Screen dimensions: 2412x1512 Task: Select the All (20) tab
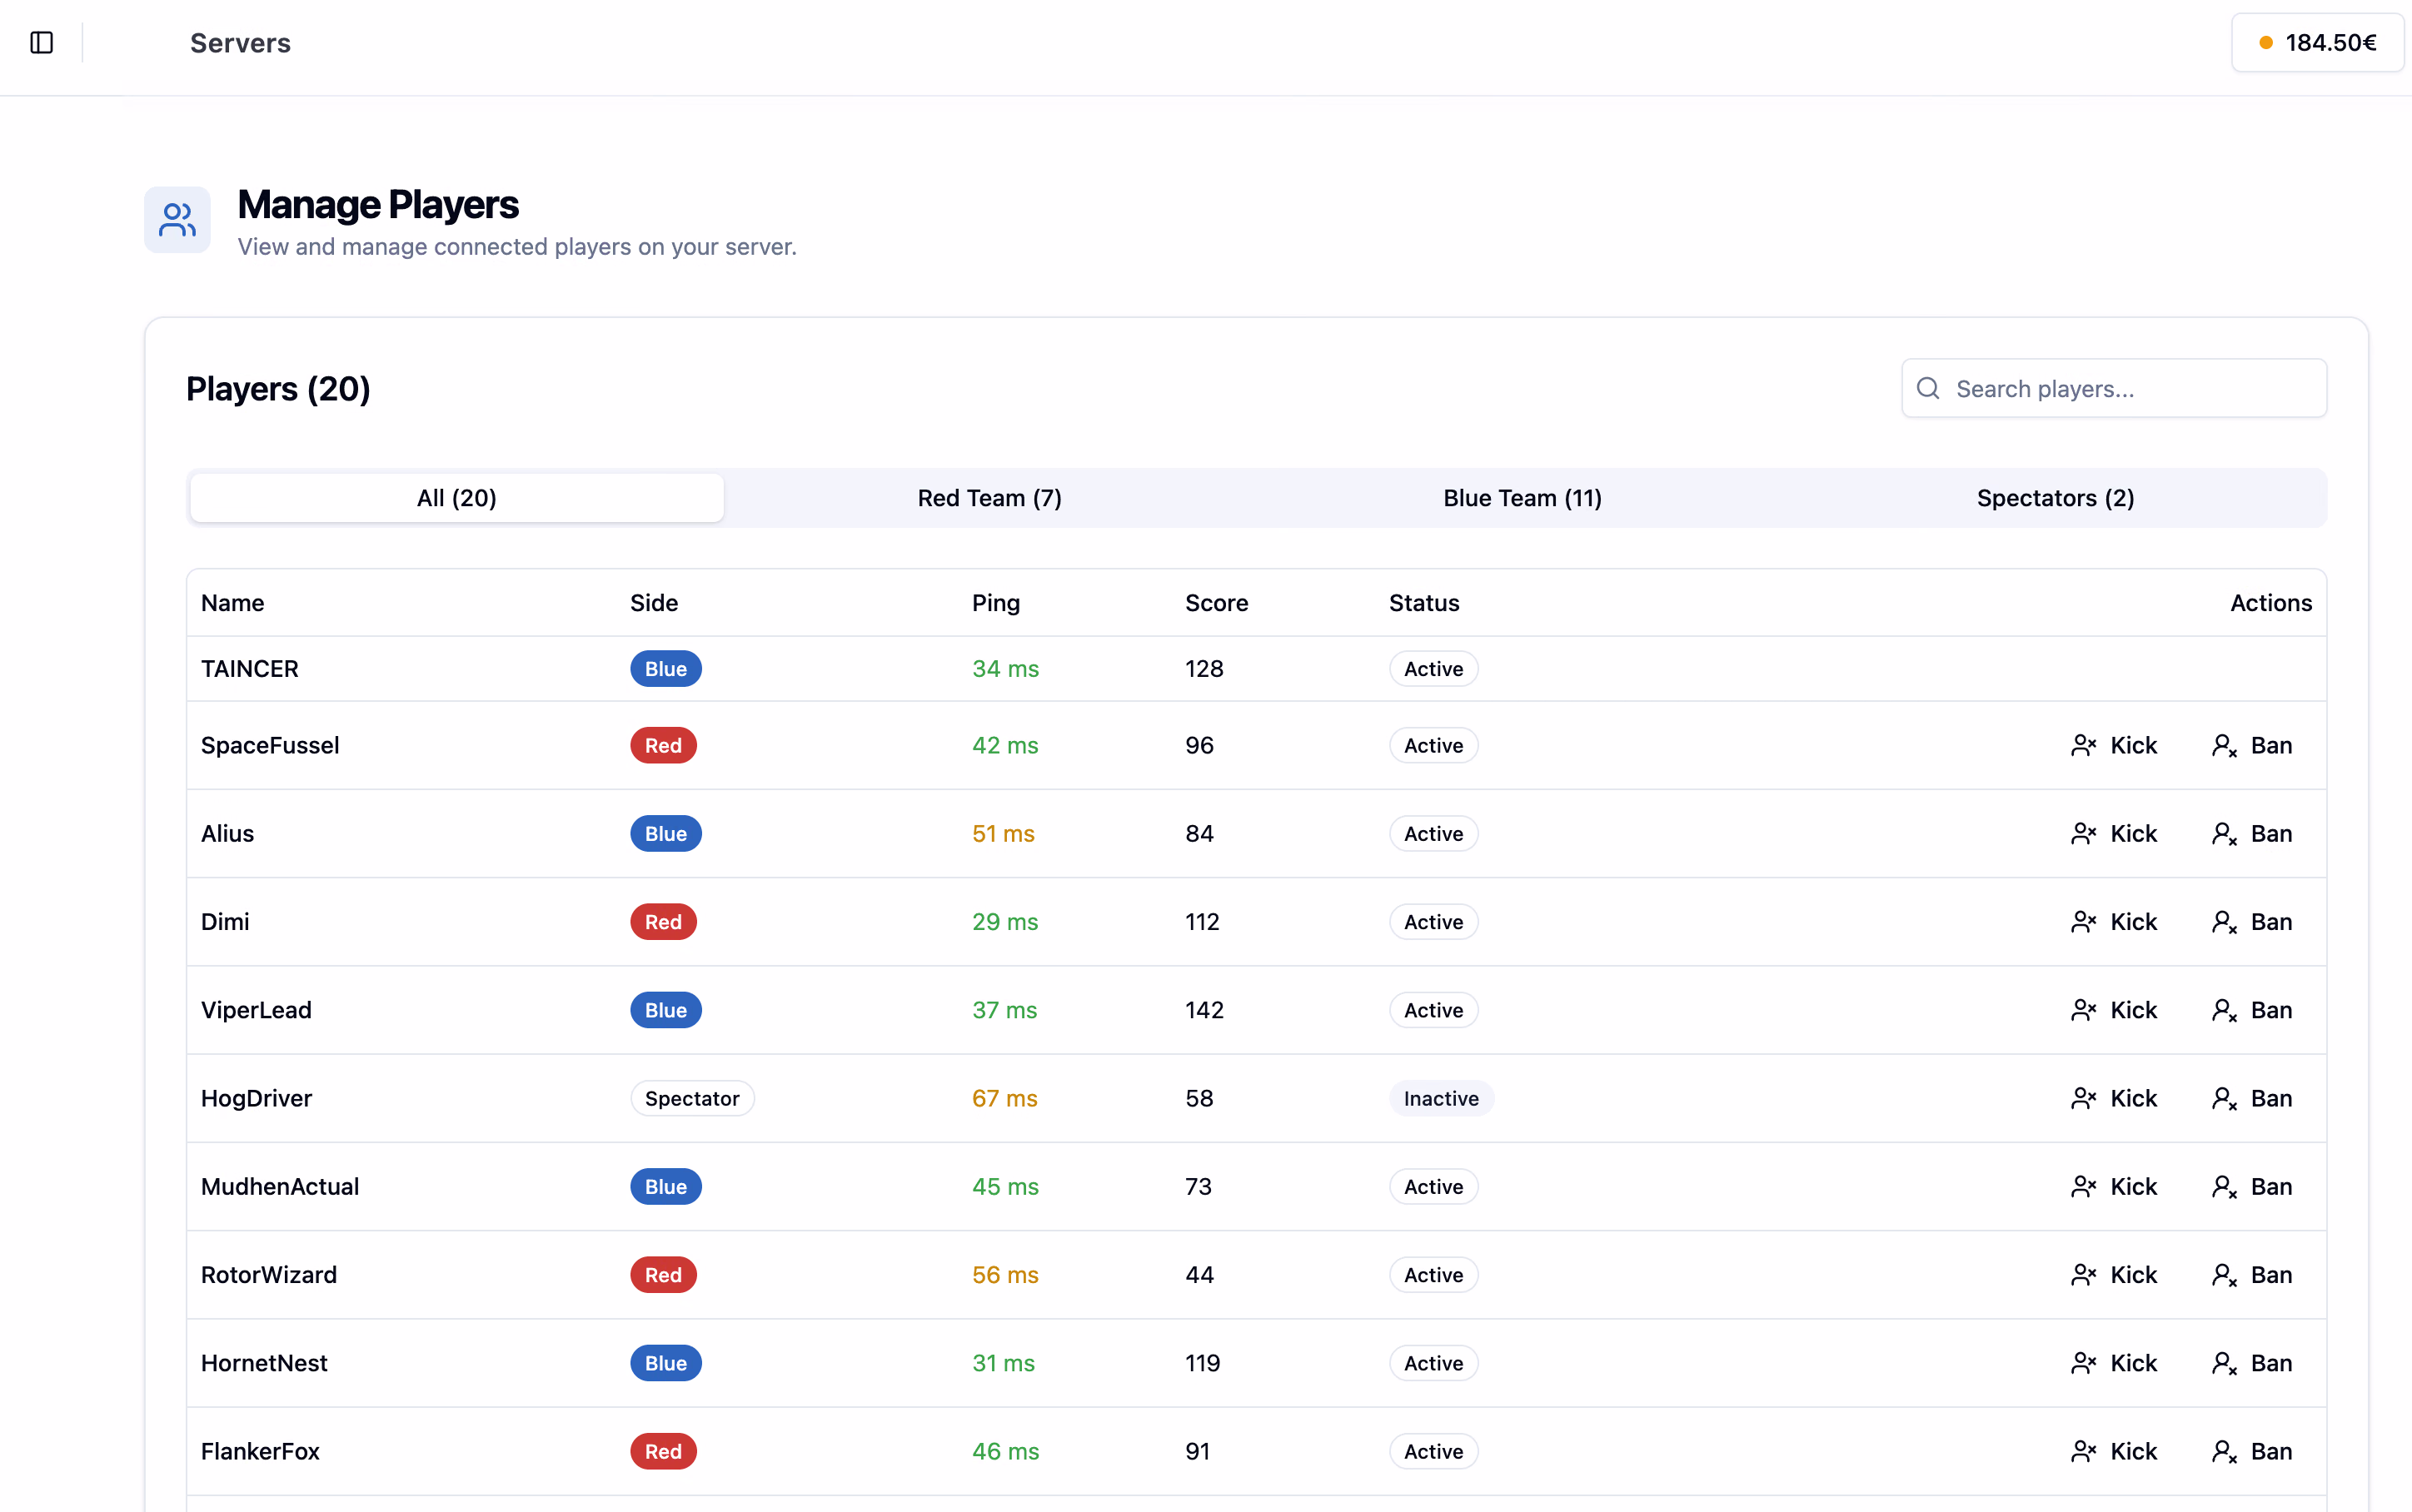click(x=457, y=498)
